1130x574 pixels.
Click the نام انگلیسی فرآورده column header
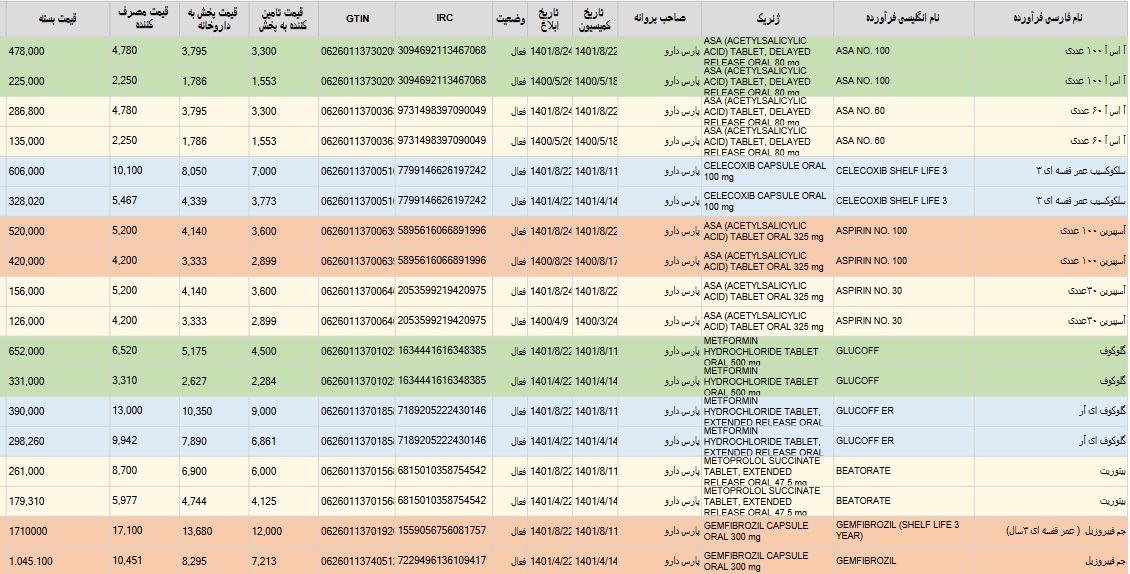pyautogui.click(x=904, y=19)
